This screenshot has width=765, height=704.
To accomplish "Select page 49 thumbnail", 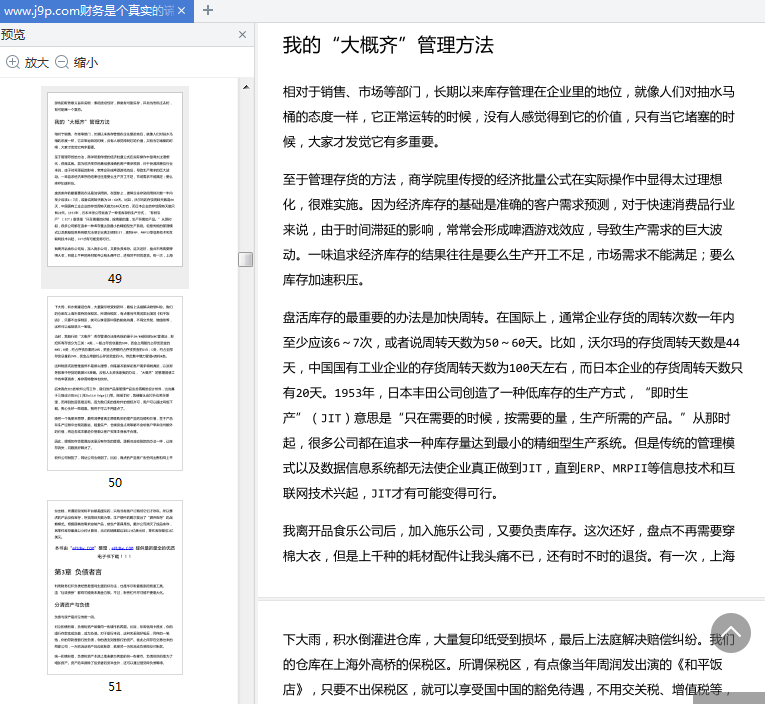I will [115, 180].
